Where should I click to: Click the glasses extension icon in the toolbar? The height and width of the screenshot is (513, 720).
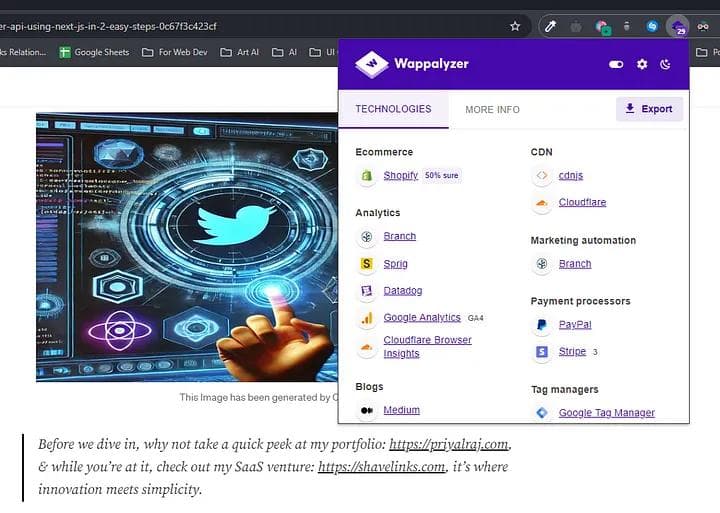(x=703, y=26)
